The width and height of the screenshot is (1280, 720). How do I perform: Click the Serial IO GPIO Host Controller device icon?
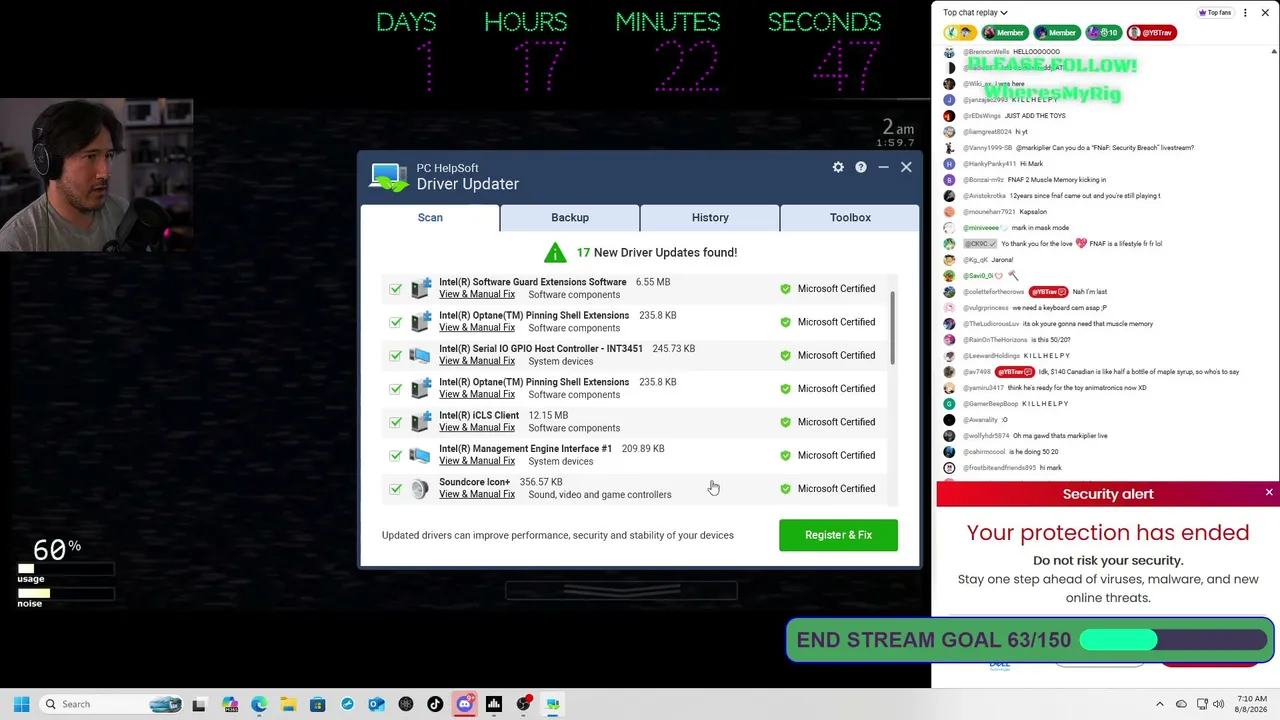tap(420, 355)
